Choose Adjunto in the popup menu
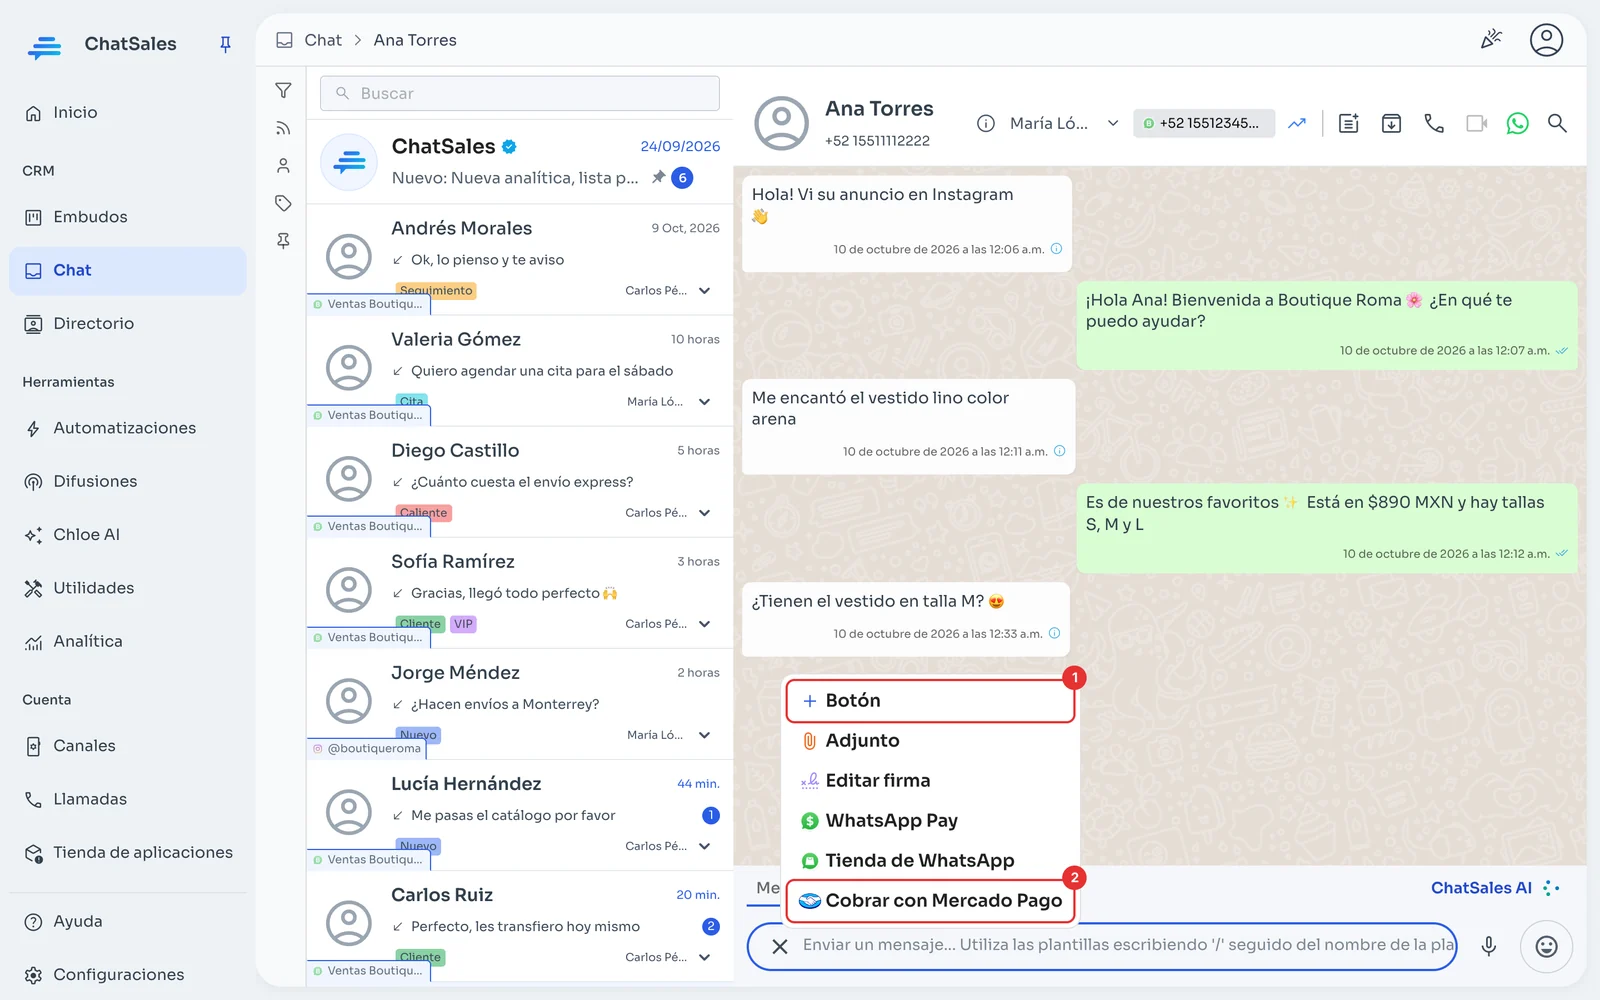Viewport: 1600px width, 1000px height. pos(930,741)
